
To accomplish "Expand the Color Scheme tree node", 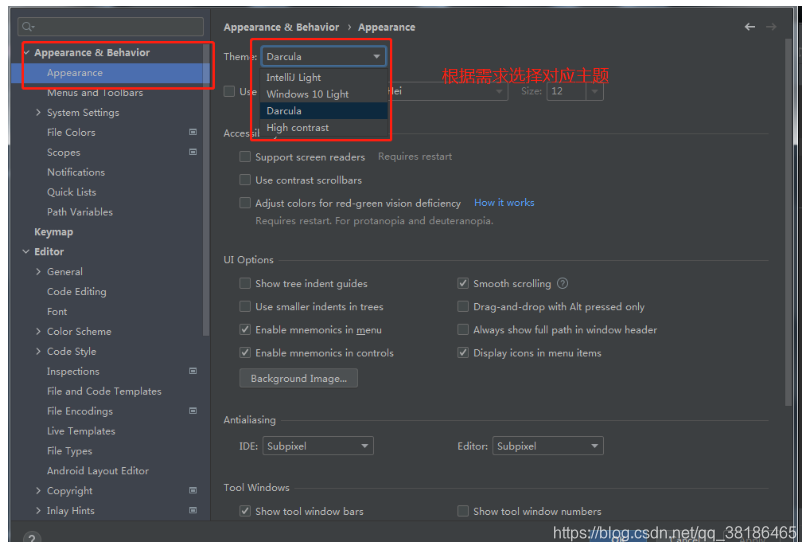I will [x=38, y=331].
